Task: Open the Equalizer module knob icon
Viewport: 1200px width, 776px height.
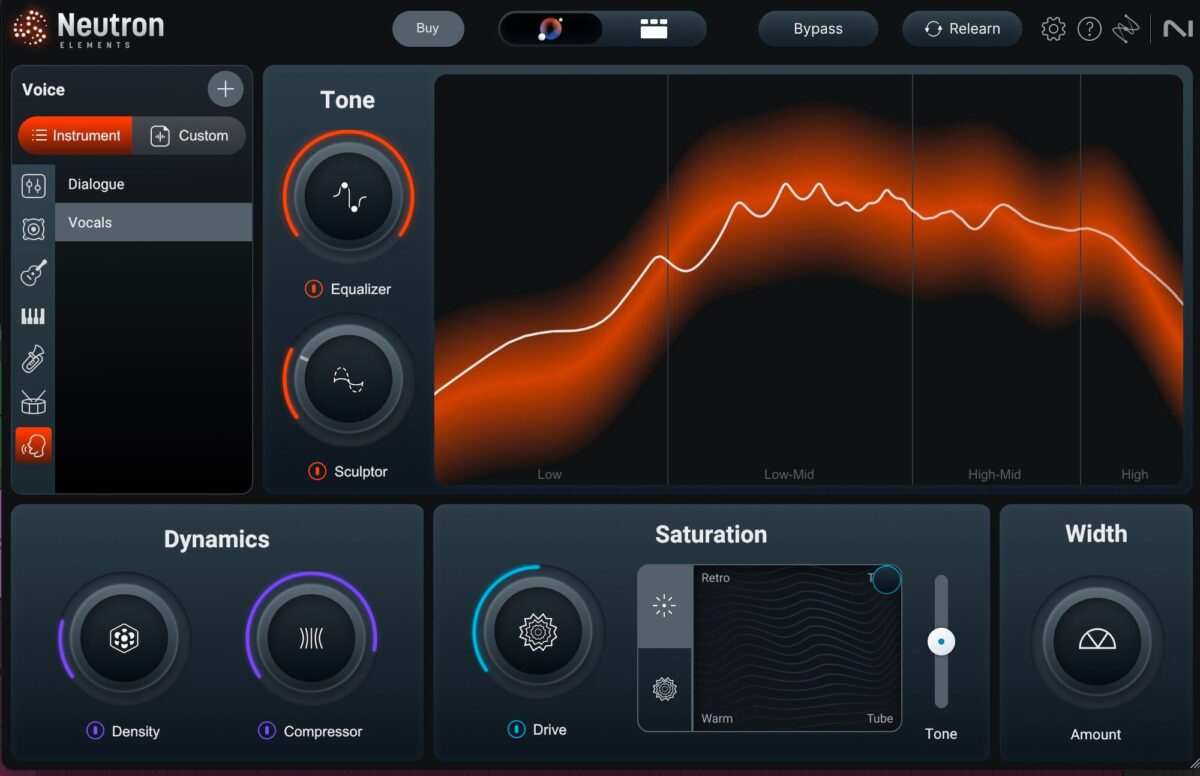Action: point(346,197)
